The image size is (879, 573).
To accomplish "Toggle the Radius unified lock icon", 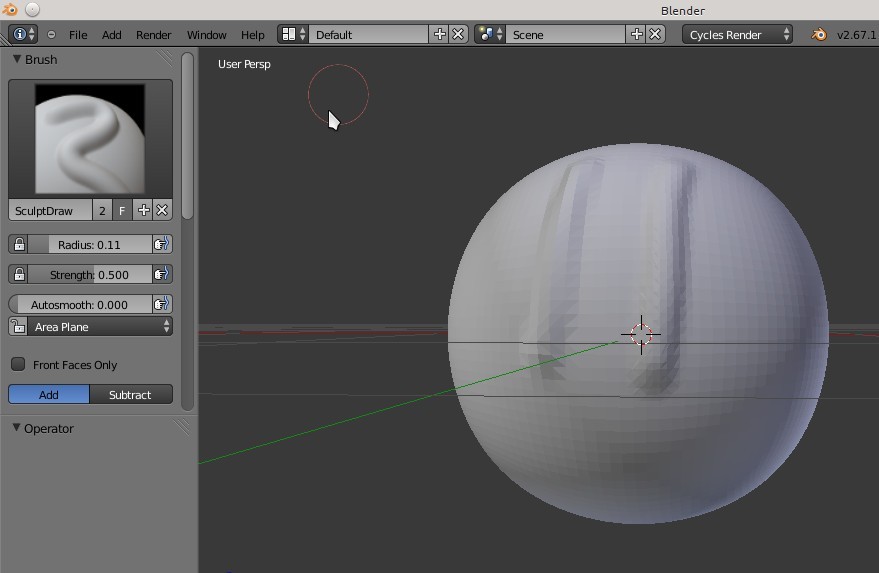I will click(x=19, y=244).
